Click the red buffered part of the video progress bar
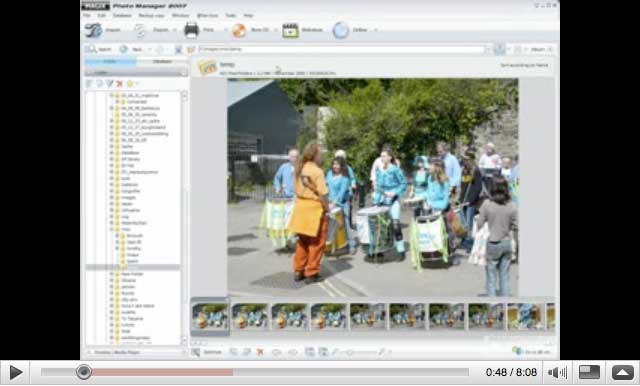Viewport: 640px width, 386px height. coord(162,372)
